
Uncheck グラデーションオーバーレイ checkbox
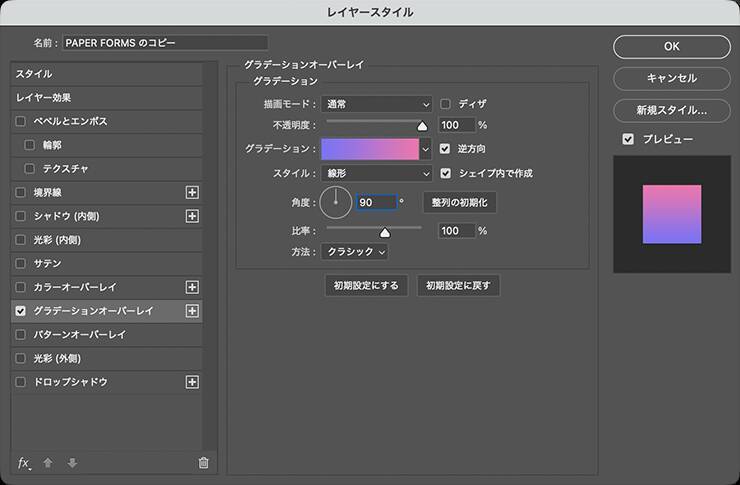coord(20,311)
